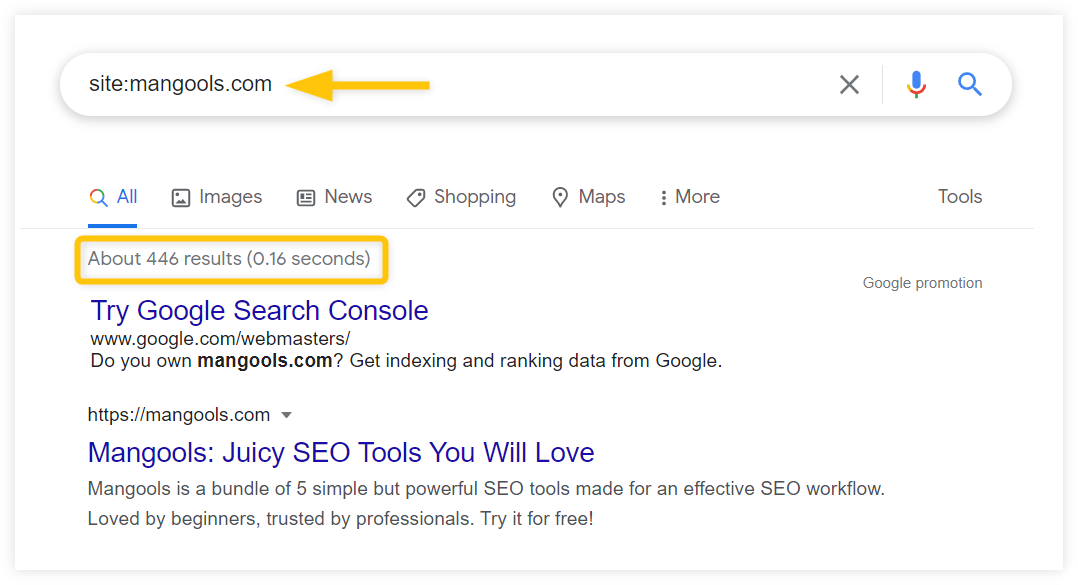Open the Tools filter options
1078x585 pixels.
click(x=960, y=197)
